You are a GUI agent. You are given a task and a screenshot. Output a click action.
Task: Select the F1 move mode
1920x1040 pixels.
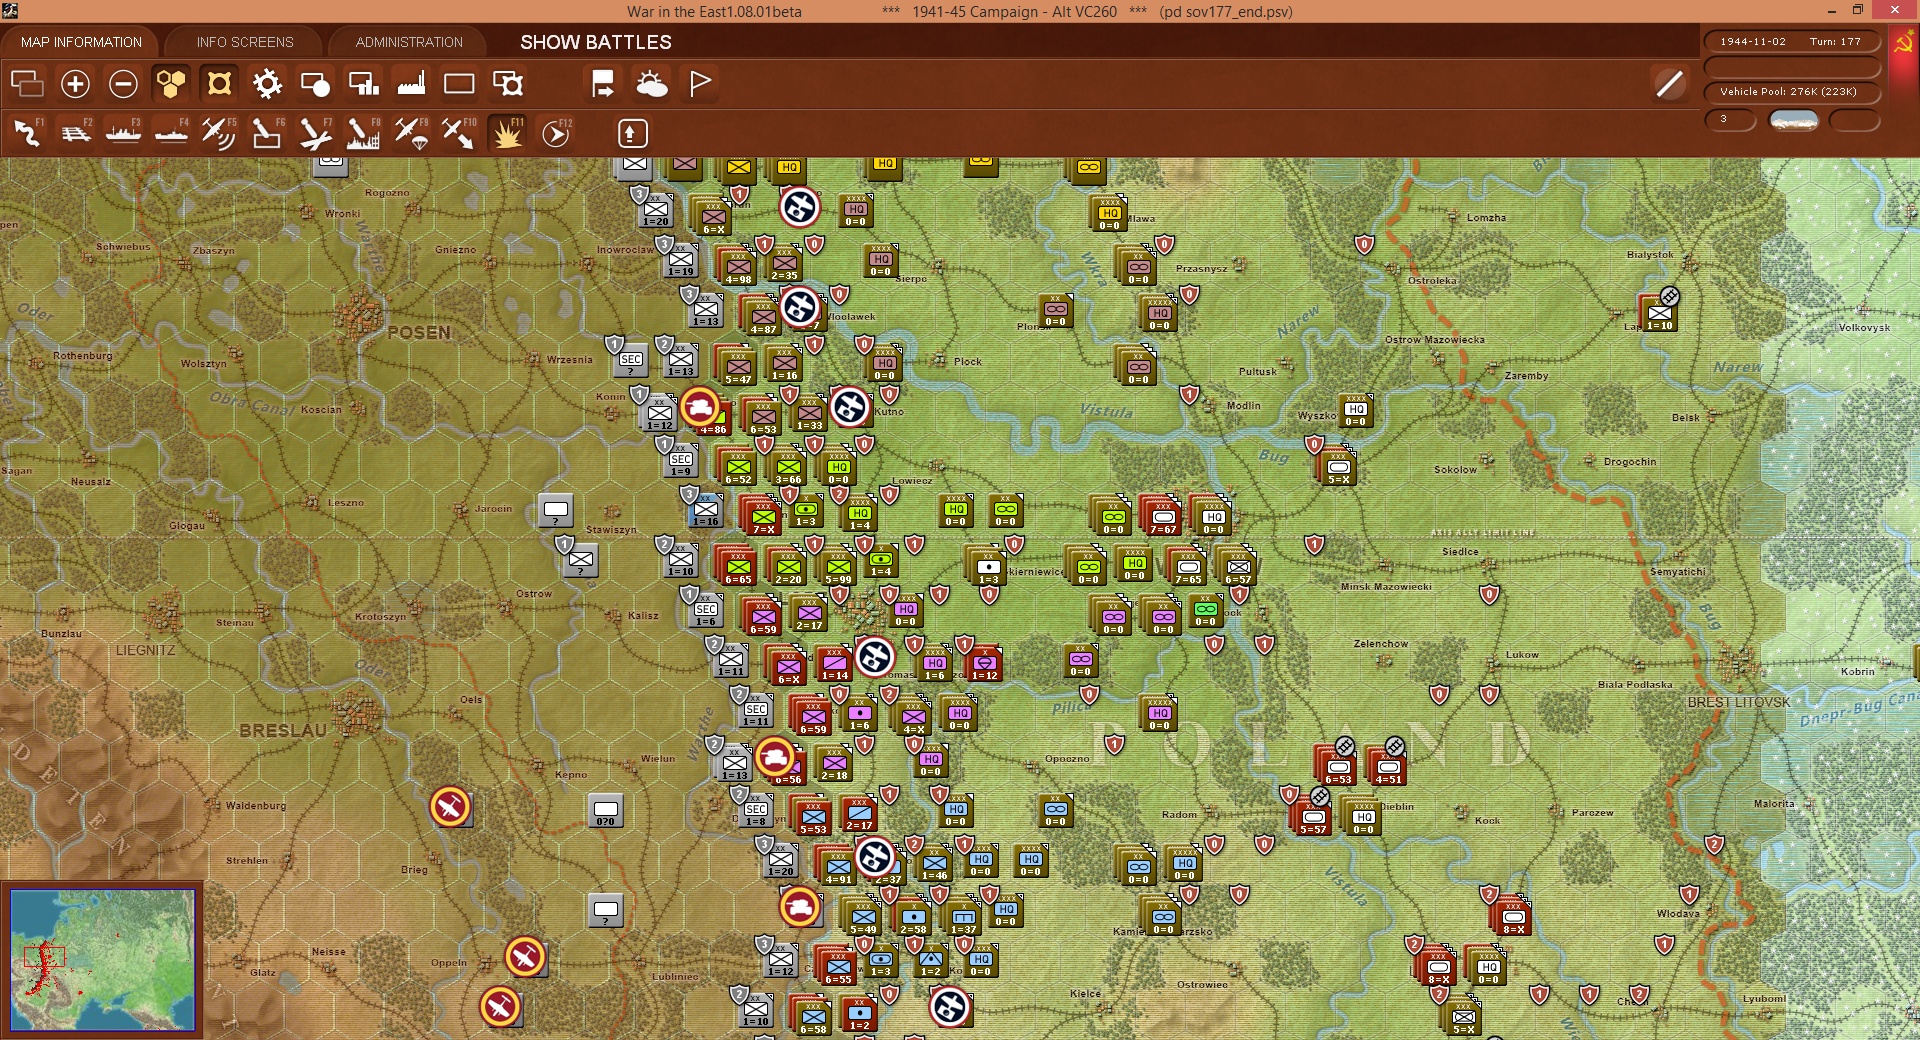[x=27, y=133]
